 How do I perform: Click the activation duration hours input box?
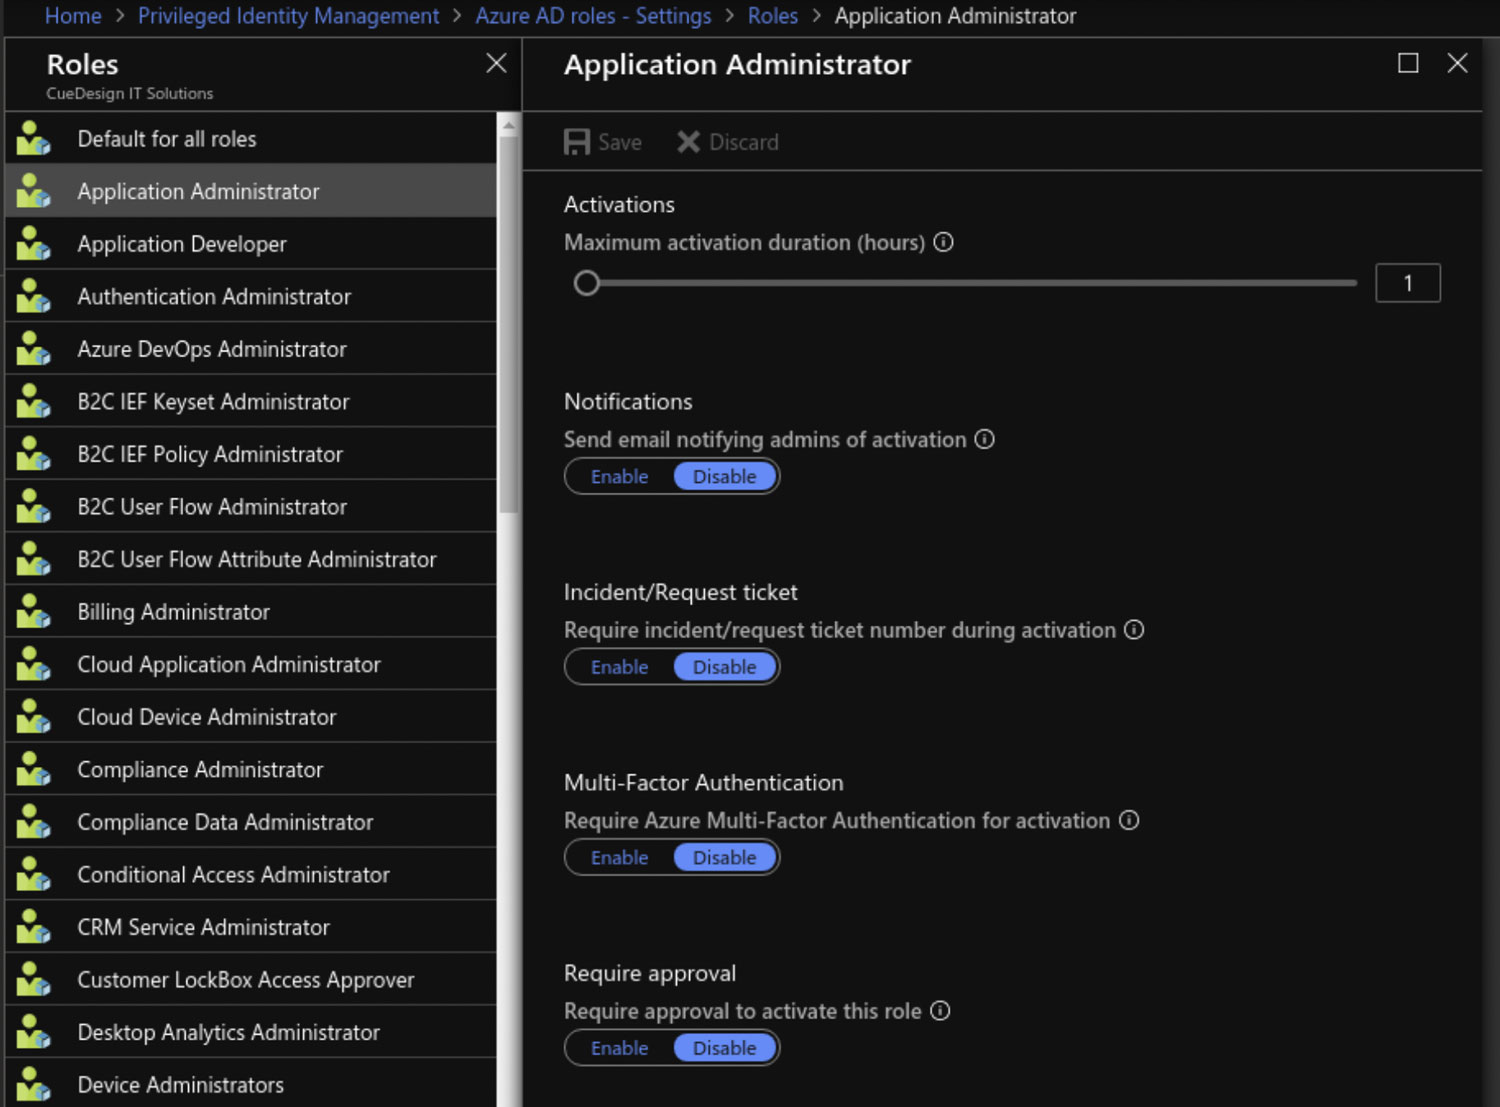pos(1408,283)
